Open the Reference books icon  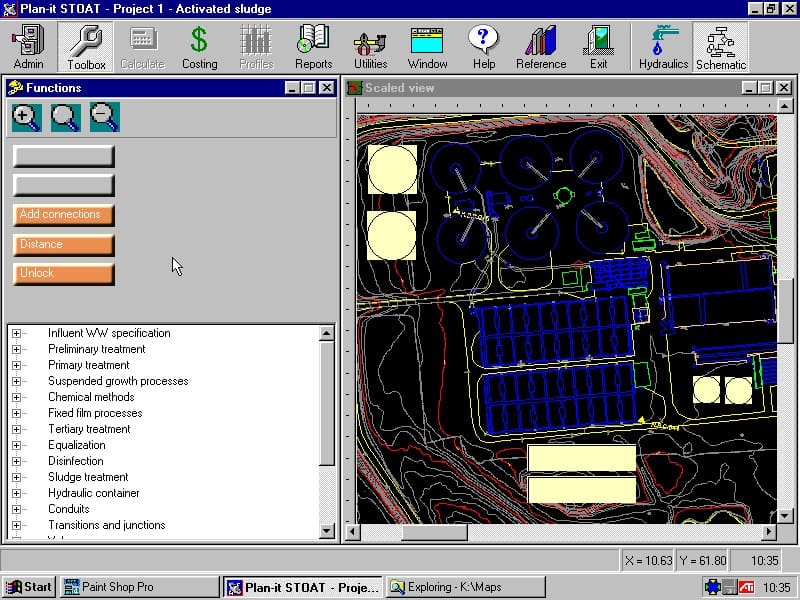point(541,47)
